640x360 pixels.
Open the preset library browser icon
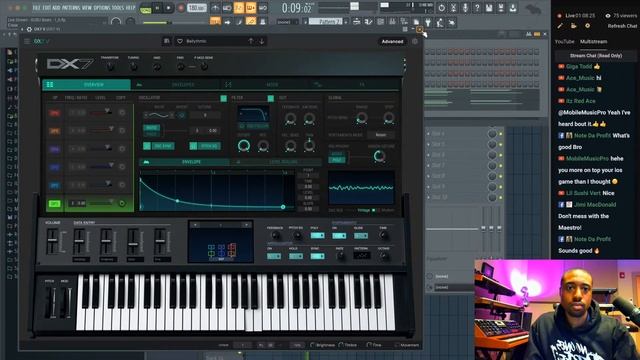(167, 41)
